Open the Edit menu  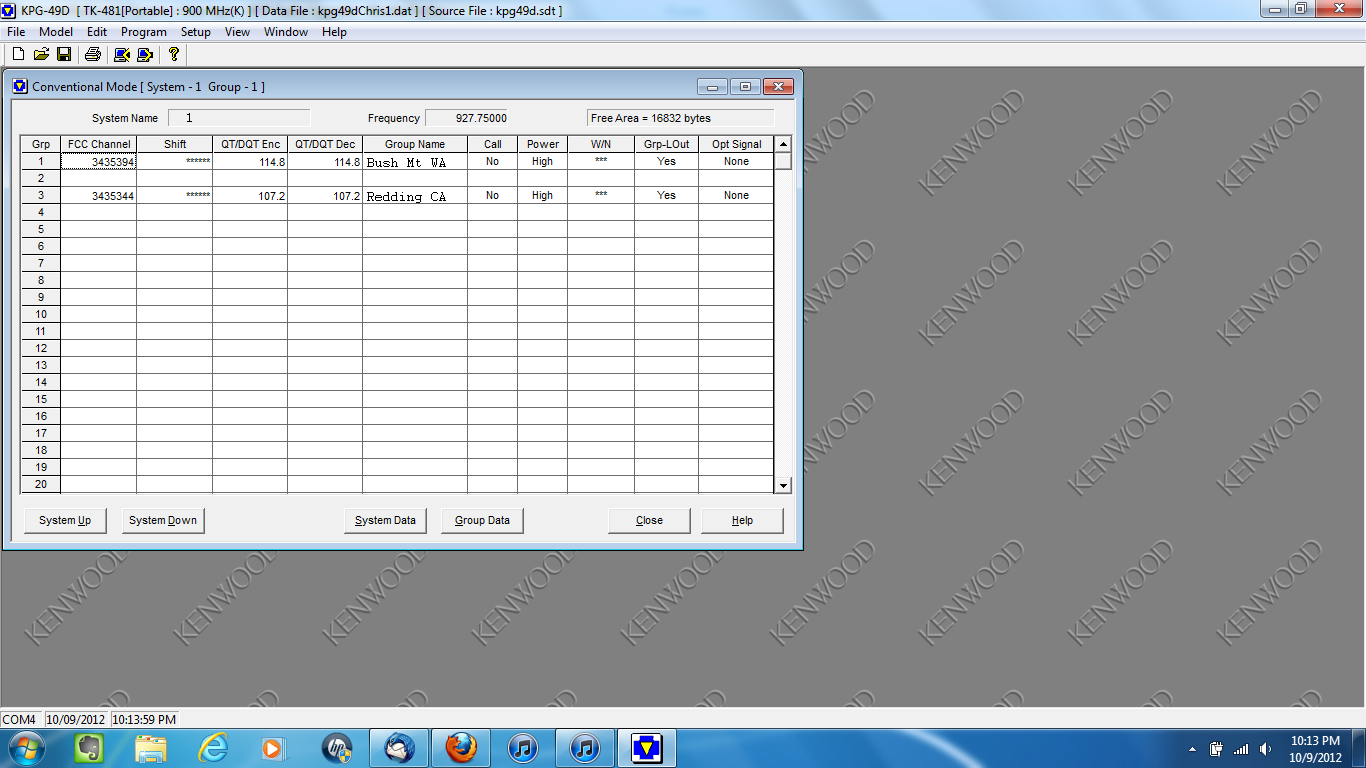97,32
